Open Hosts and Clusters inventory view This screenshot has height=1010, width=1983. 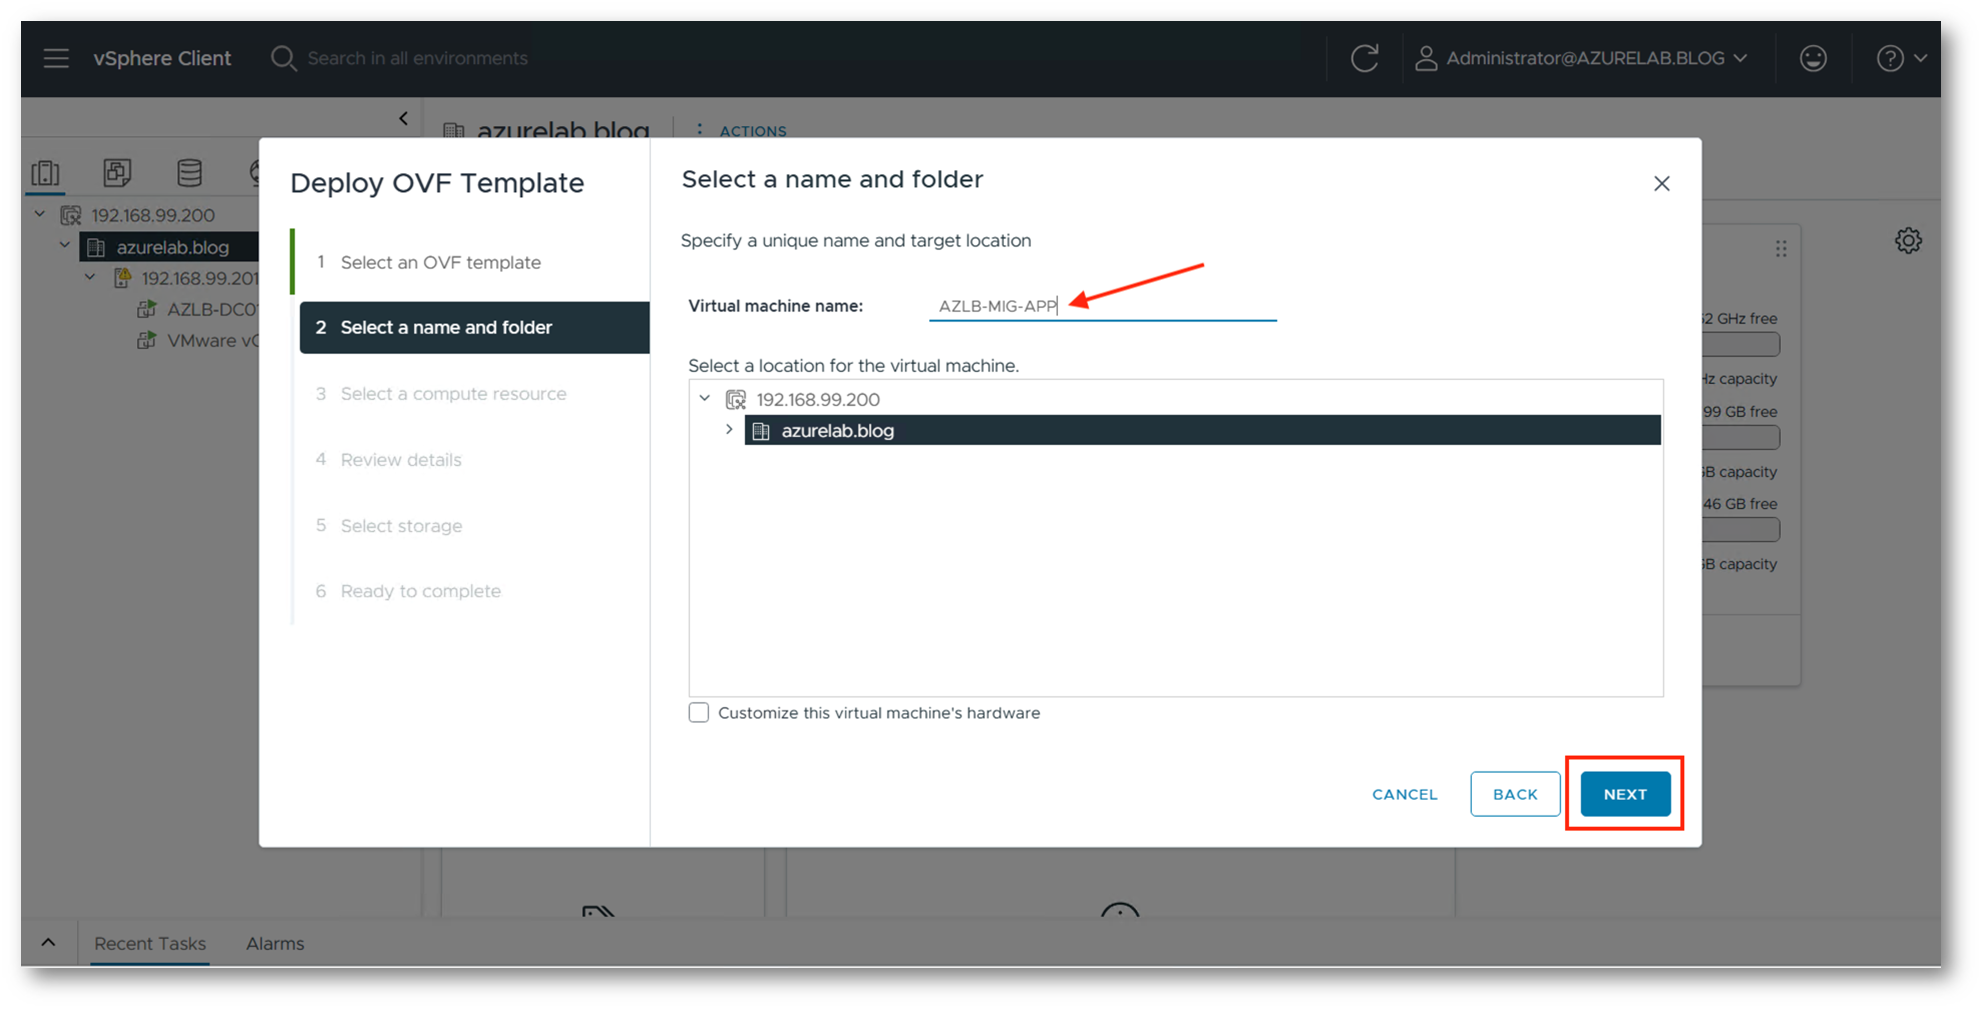click(45, 173)
